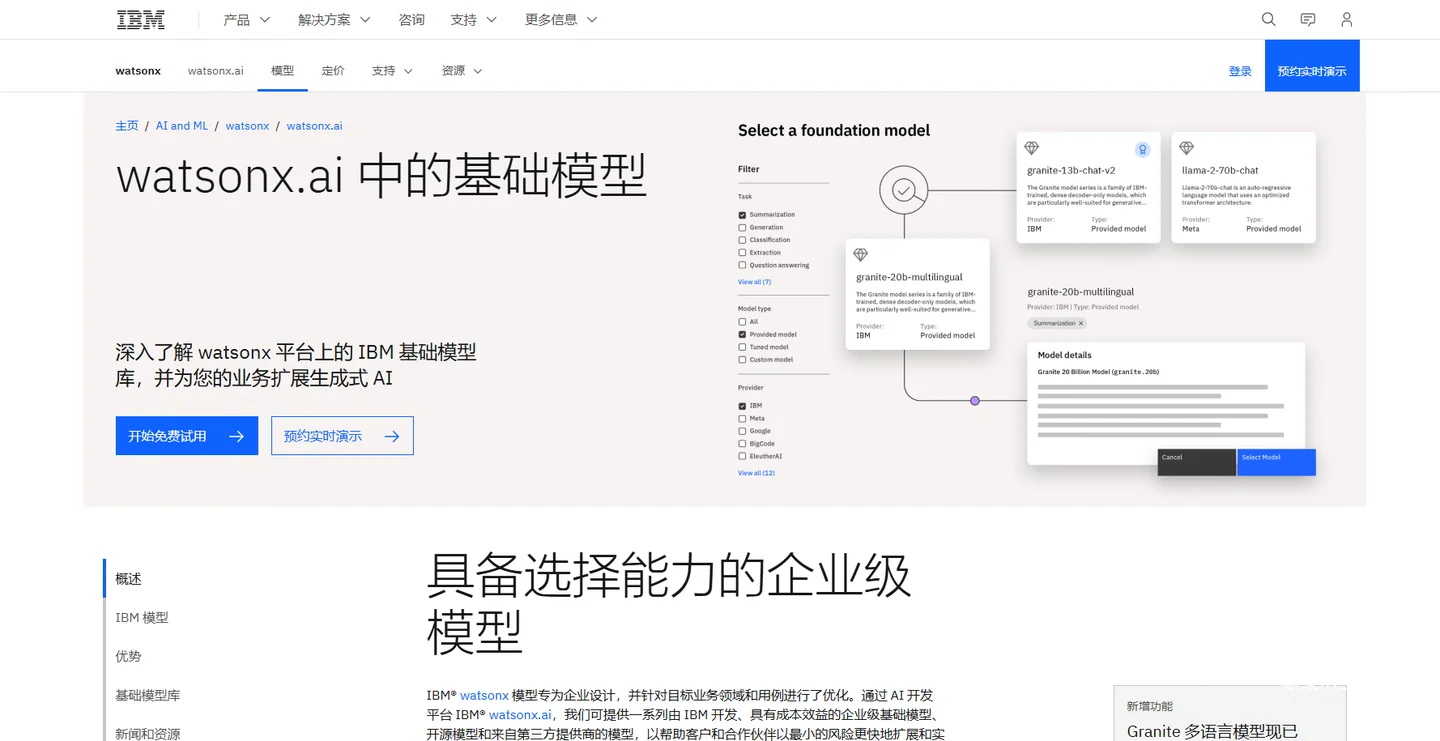The image size is (1440, 741).
Task: Select IBM 模型 in side navigation
Action: coord(142,618)
